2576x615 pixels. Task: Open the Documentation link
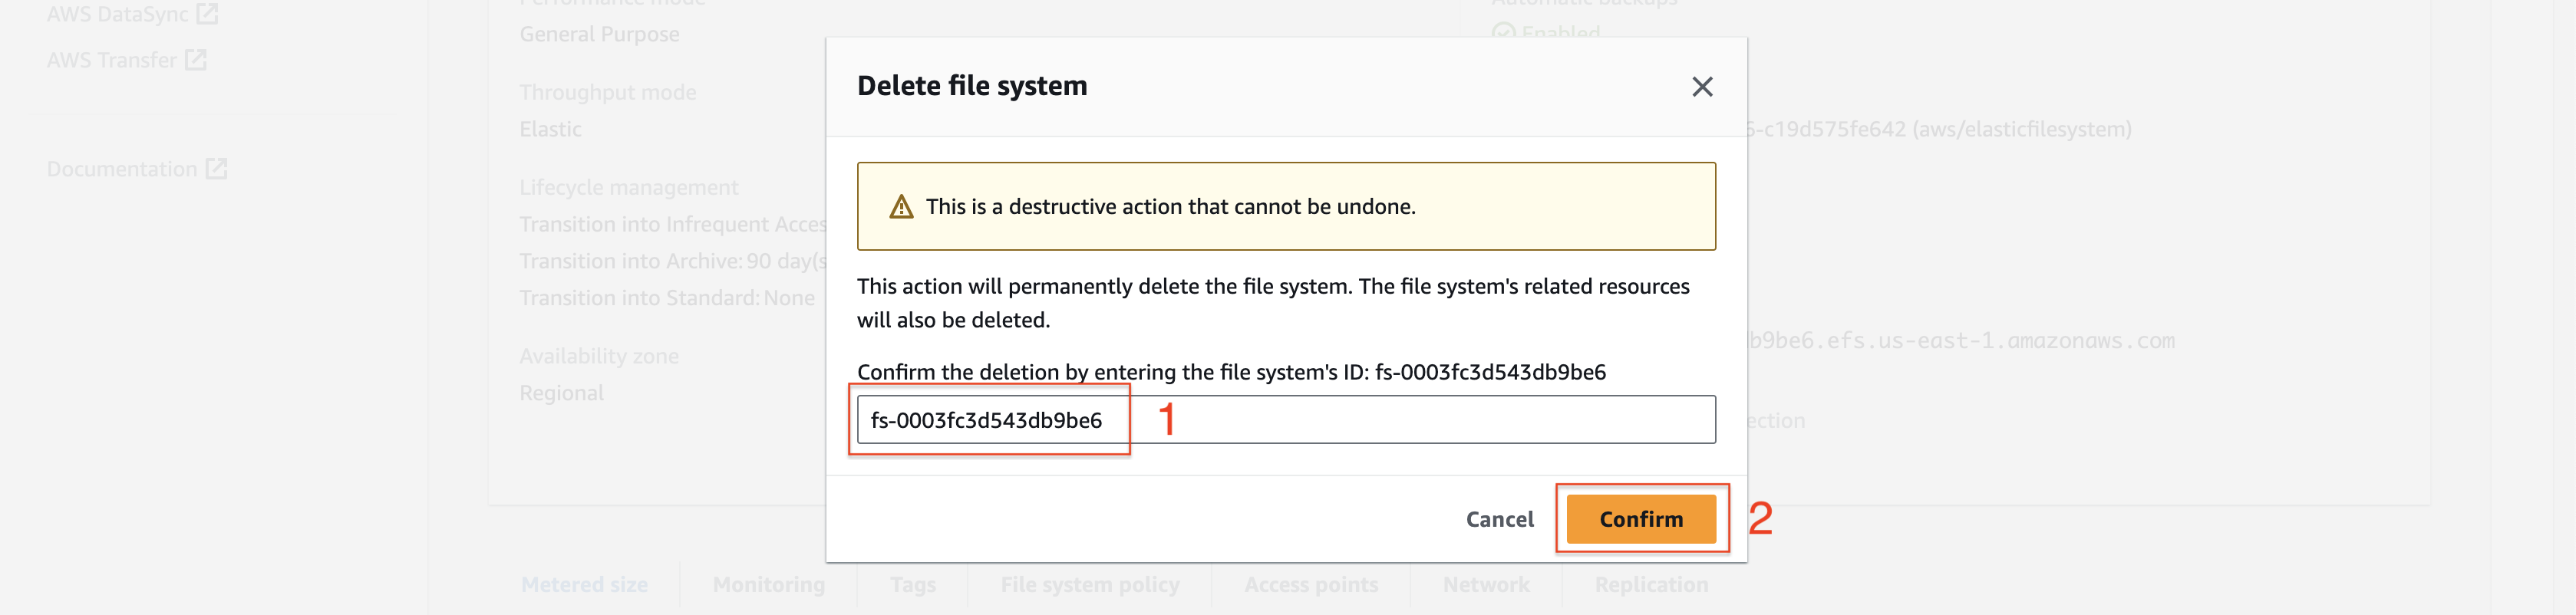pos(137,169)
